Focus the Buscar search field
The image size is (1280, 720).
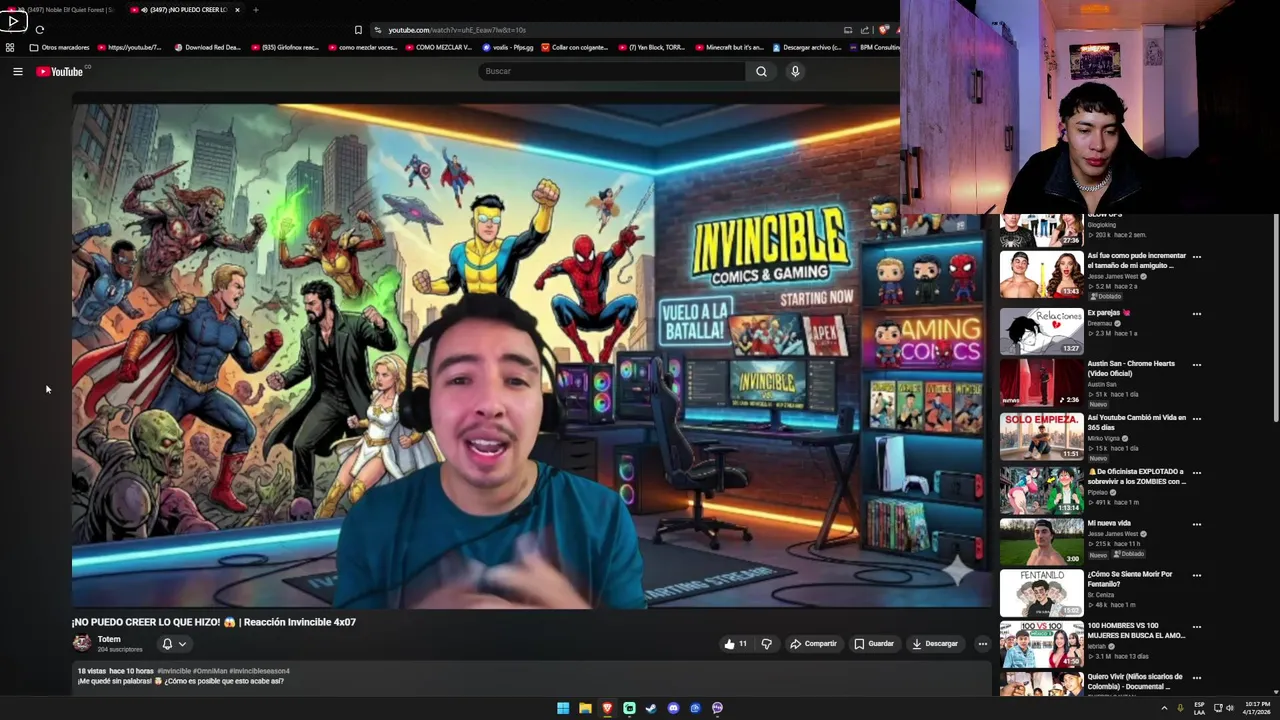pyautogui.click(x=612, y=71)
